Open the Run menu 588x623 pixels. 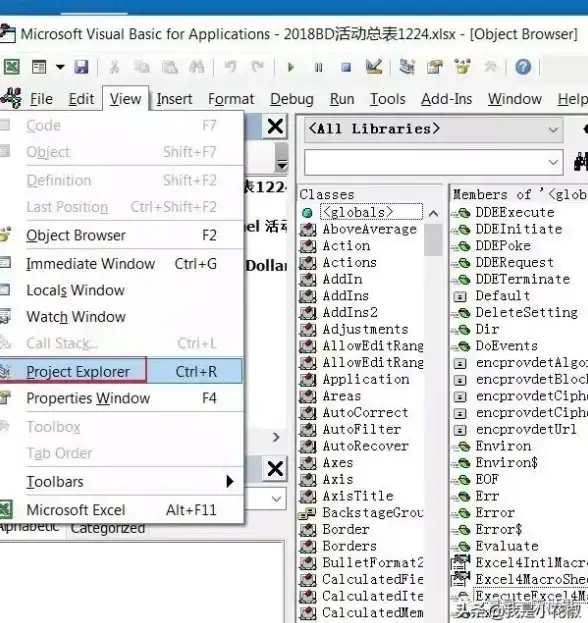(x=342, y=99)
